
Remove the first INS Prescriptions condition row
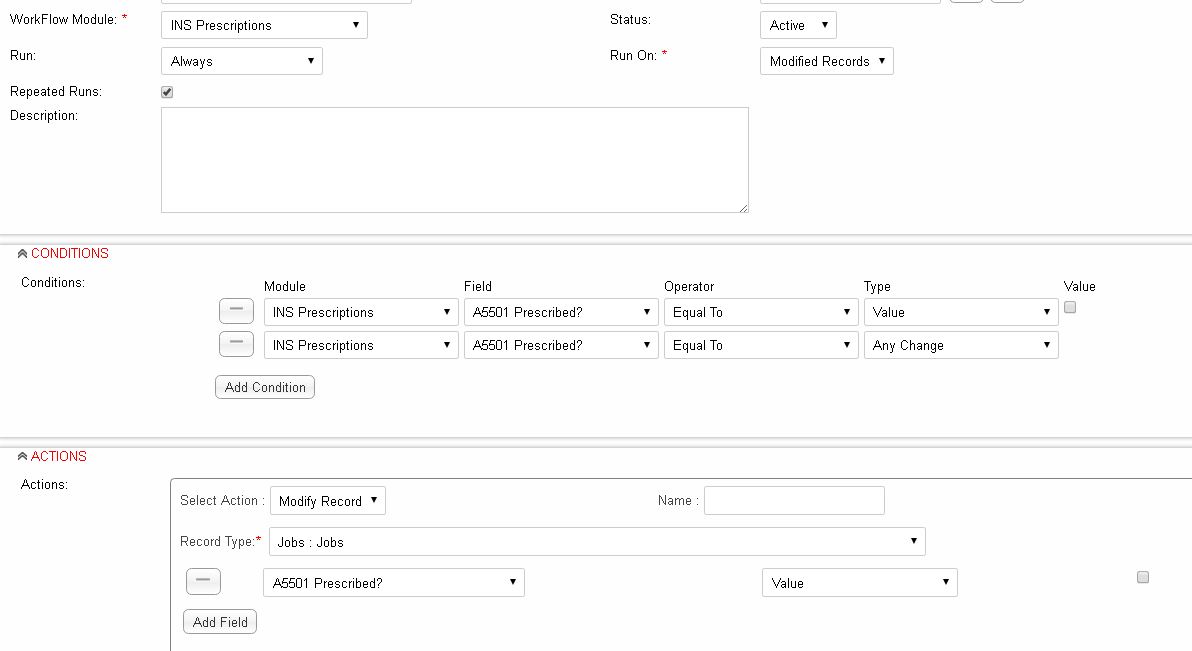236,311
